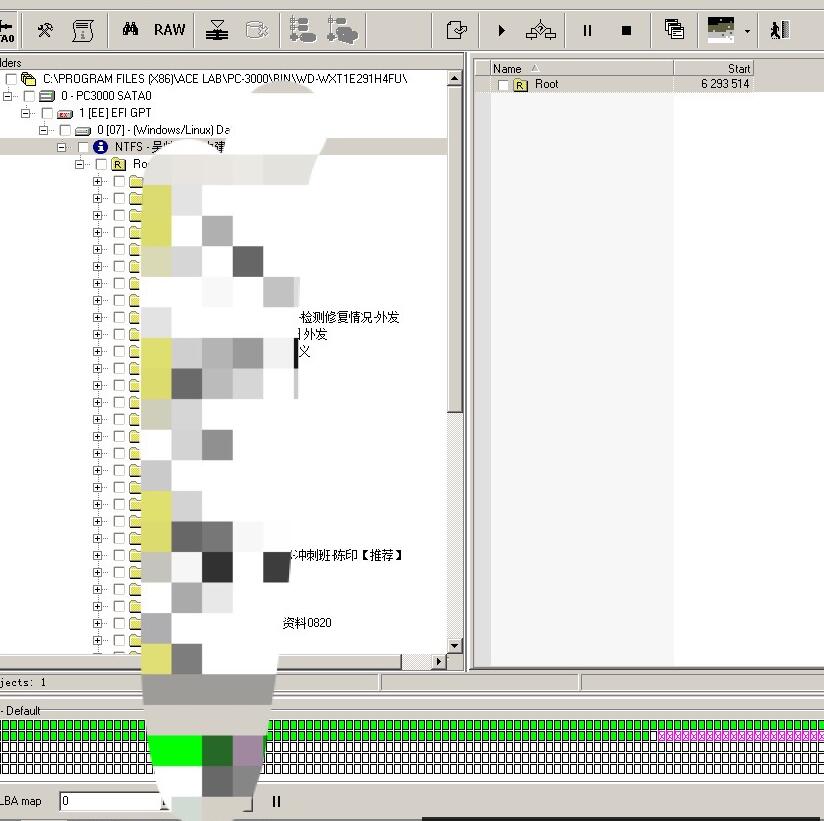Tick checkbox for 1 [EE] EFI GPT
Image resolution: width=824 pixels, height=821 pixels.
tap(47, 113)
